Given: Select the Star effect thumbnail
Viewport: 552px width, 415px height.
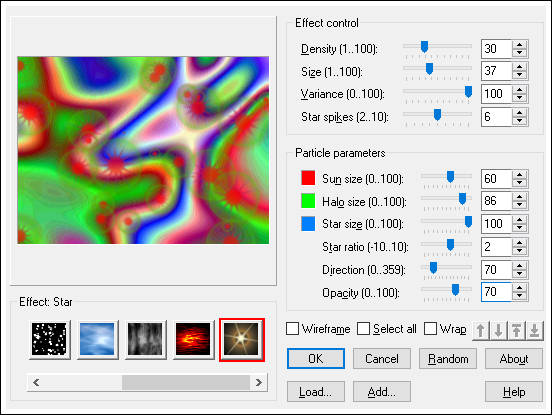Looking at the screenshot, I should [x=242, y=339].
